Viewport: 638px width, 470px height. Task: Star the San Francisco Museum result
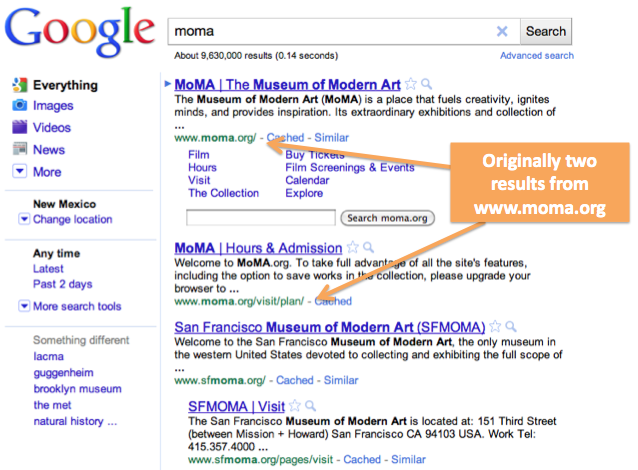click(x=495, y=326)
